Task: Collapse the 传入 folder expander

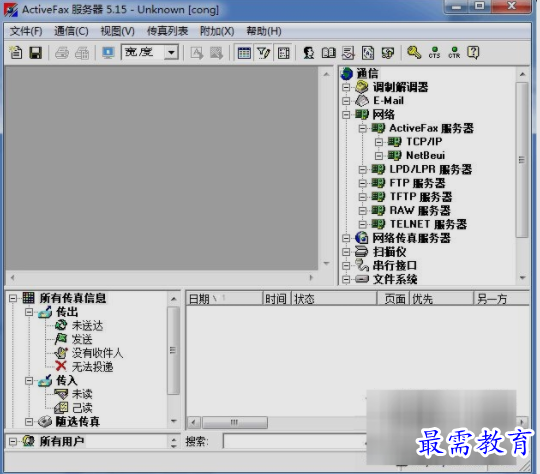Action: pyautogui.click(x=29, y=381)
